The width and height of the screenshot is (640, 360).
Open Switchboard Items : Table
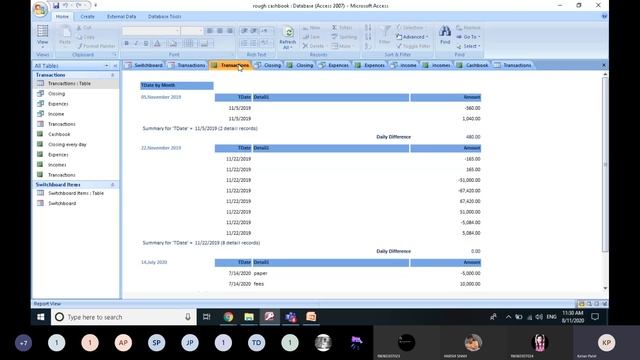[x=76, y=193]
